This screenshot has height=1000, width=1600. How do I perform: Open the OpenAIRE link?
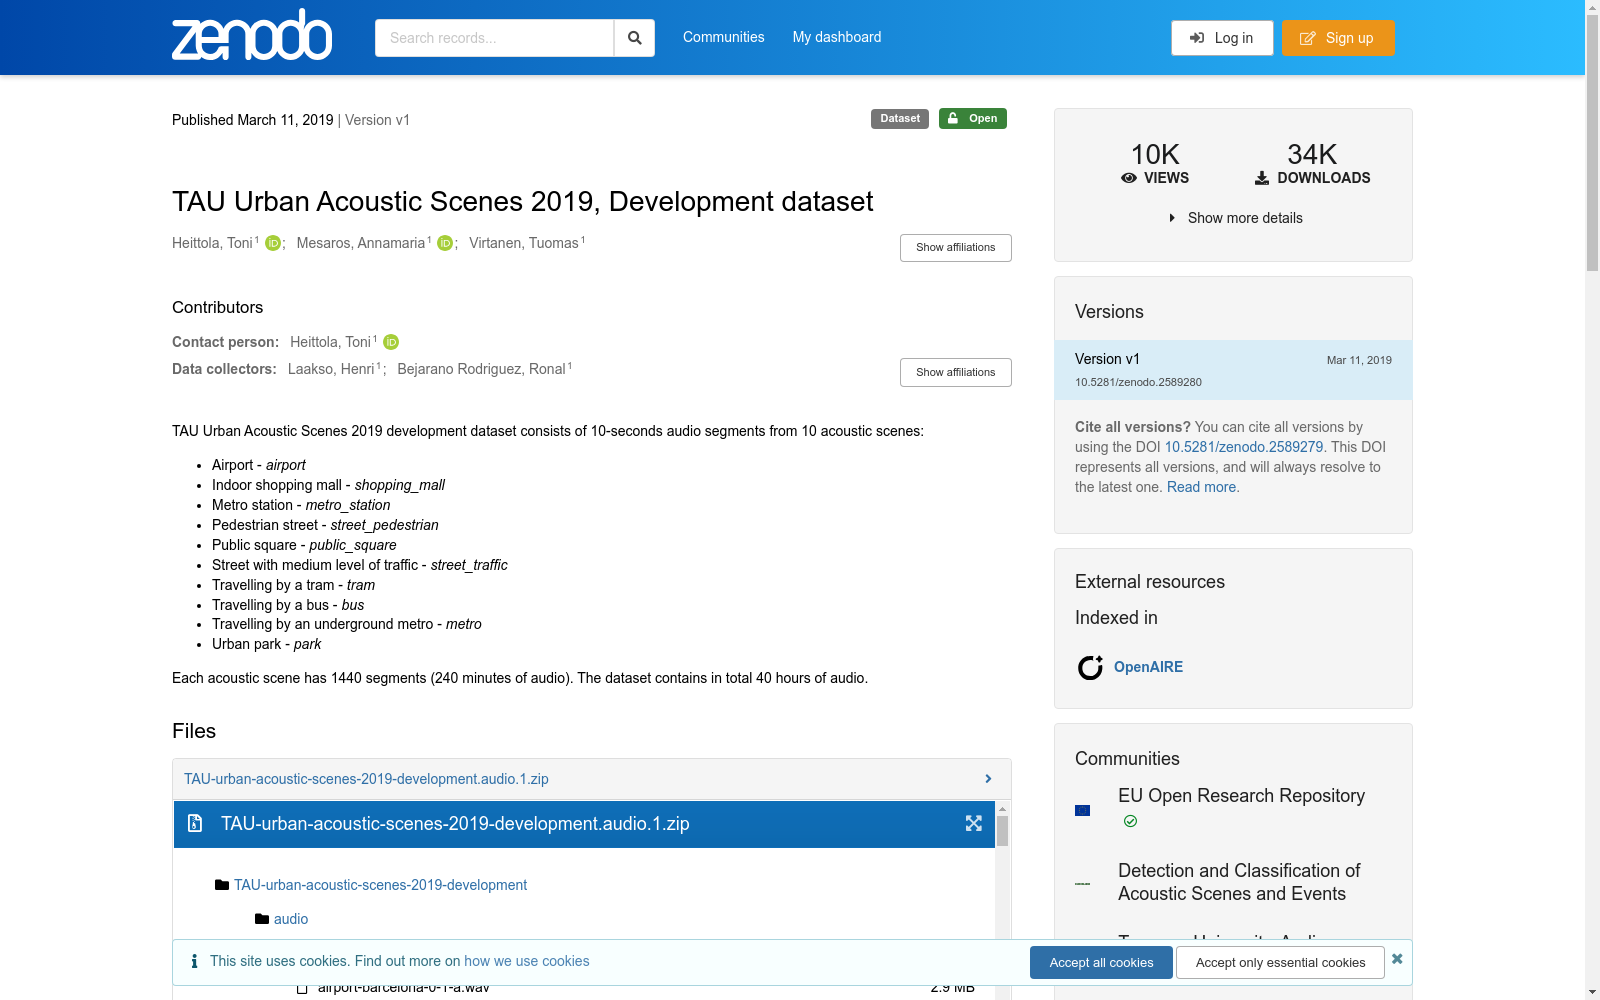1148,667
